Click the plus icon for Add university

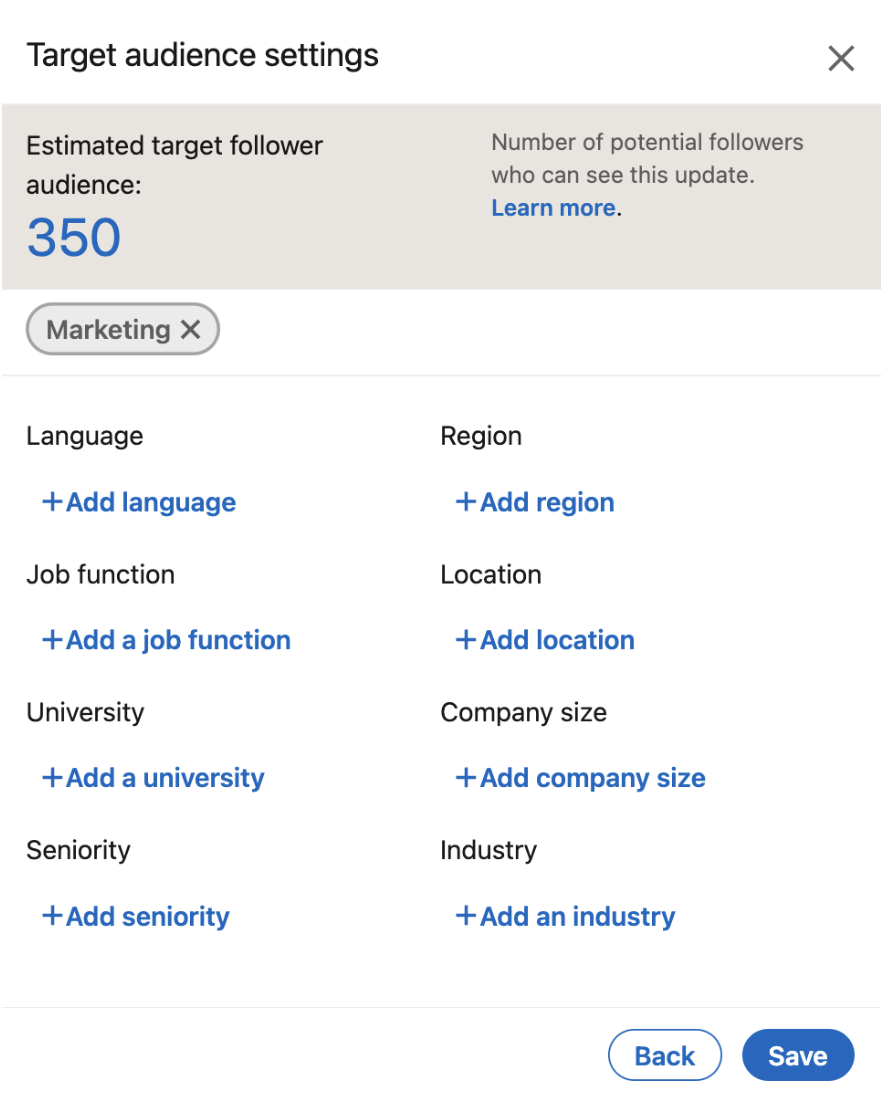click(x=52, y=778)
